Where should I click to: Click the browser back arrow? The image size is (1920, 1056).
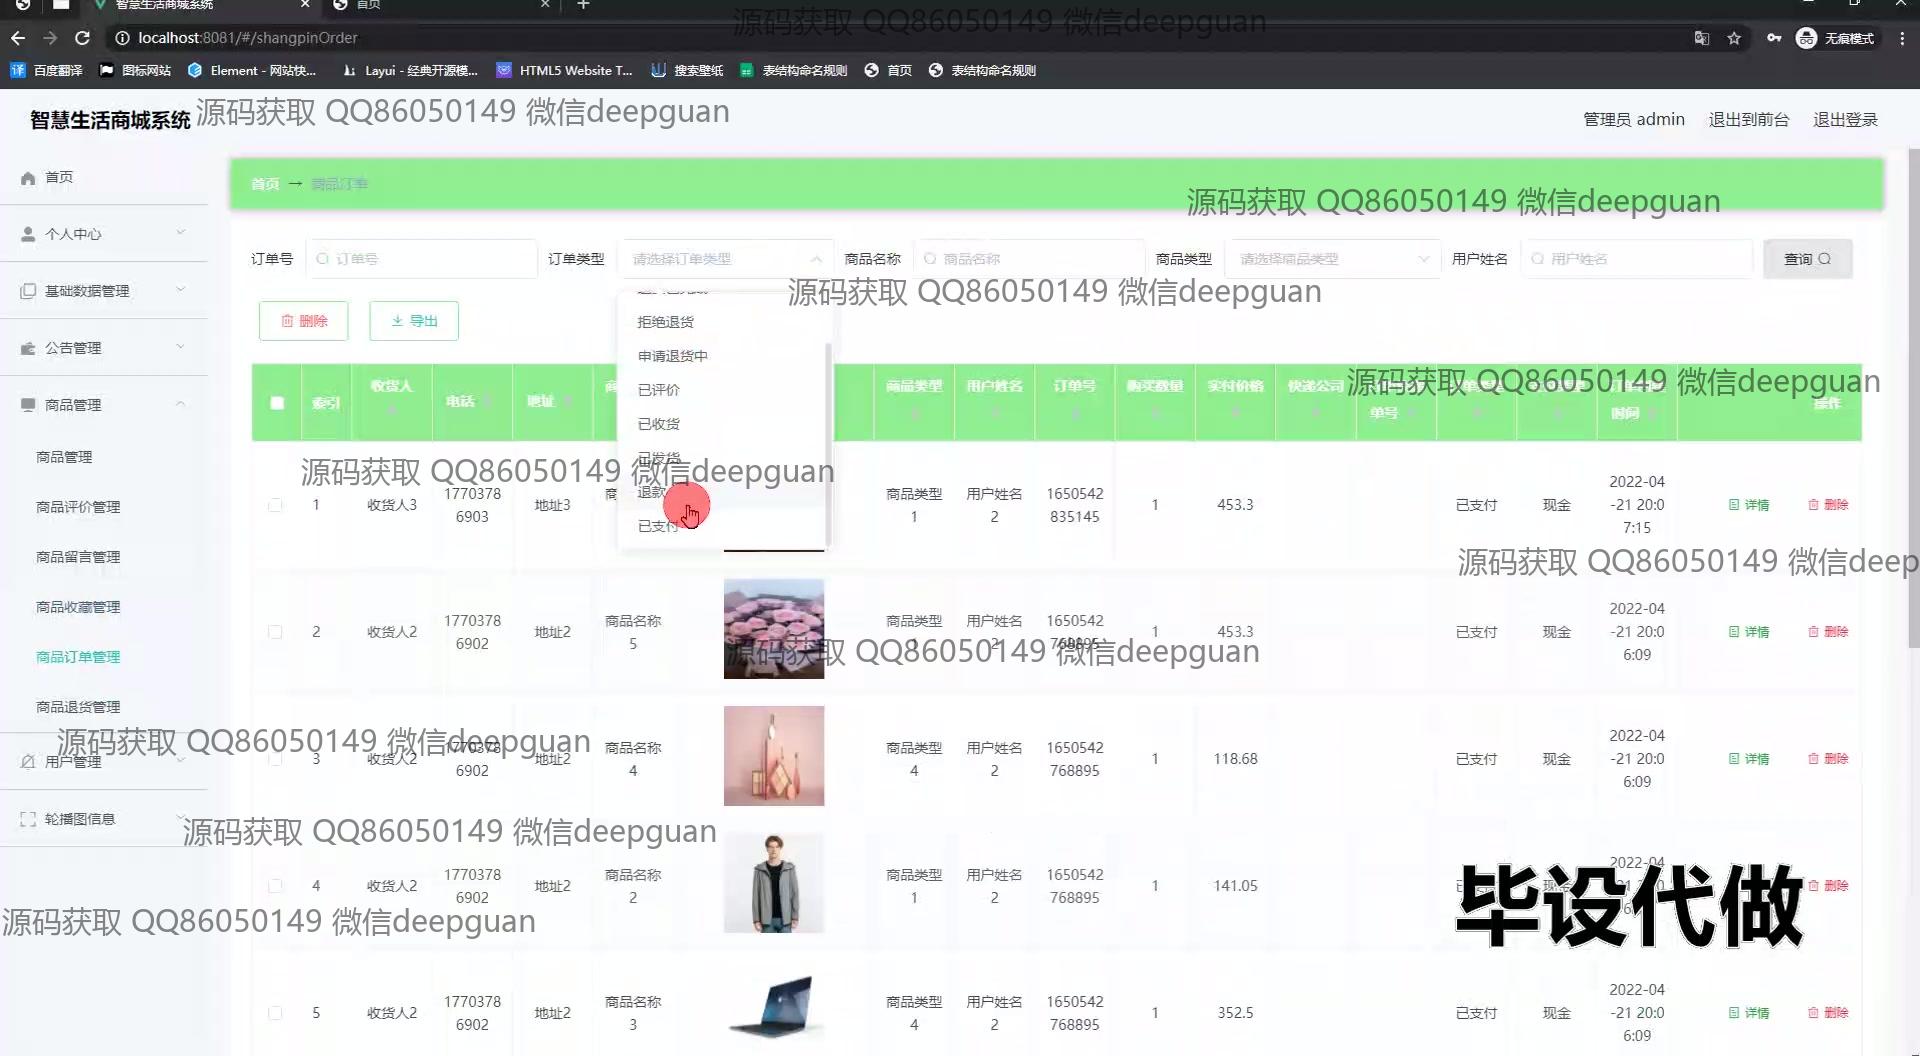click(x=18, y=38)
